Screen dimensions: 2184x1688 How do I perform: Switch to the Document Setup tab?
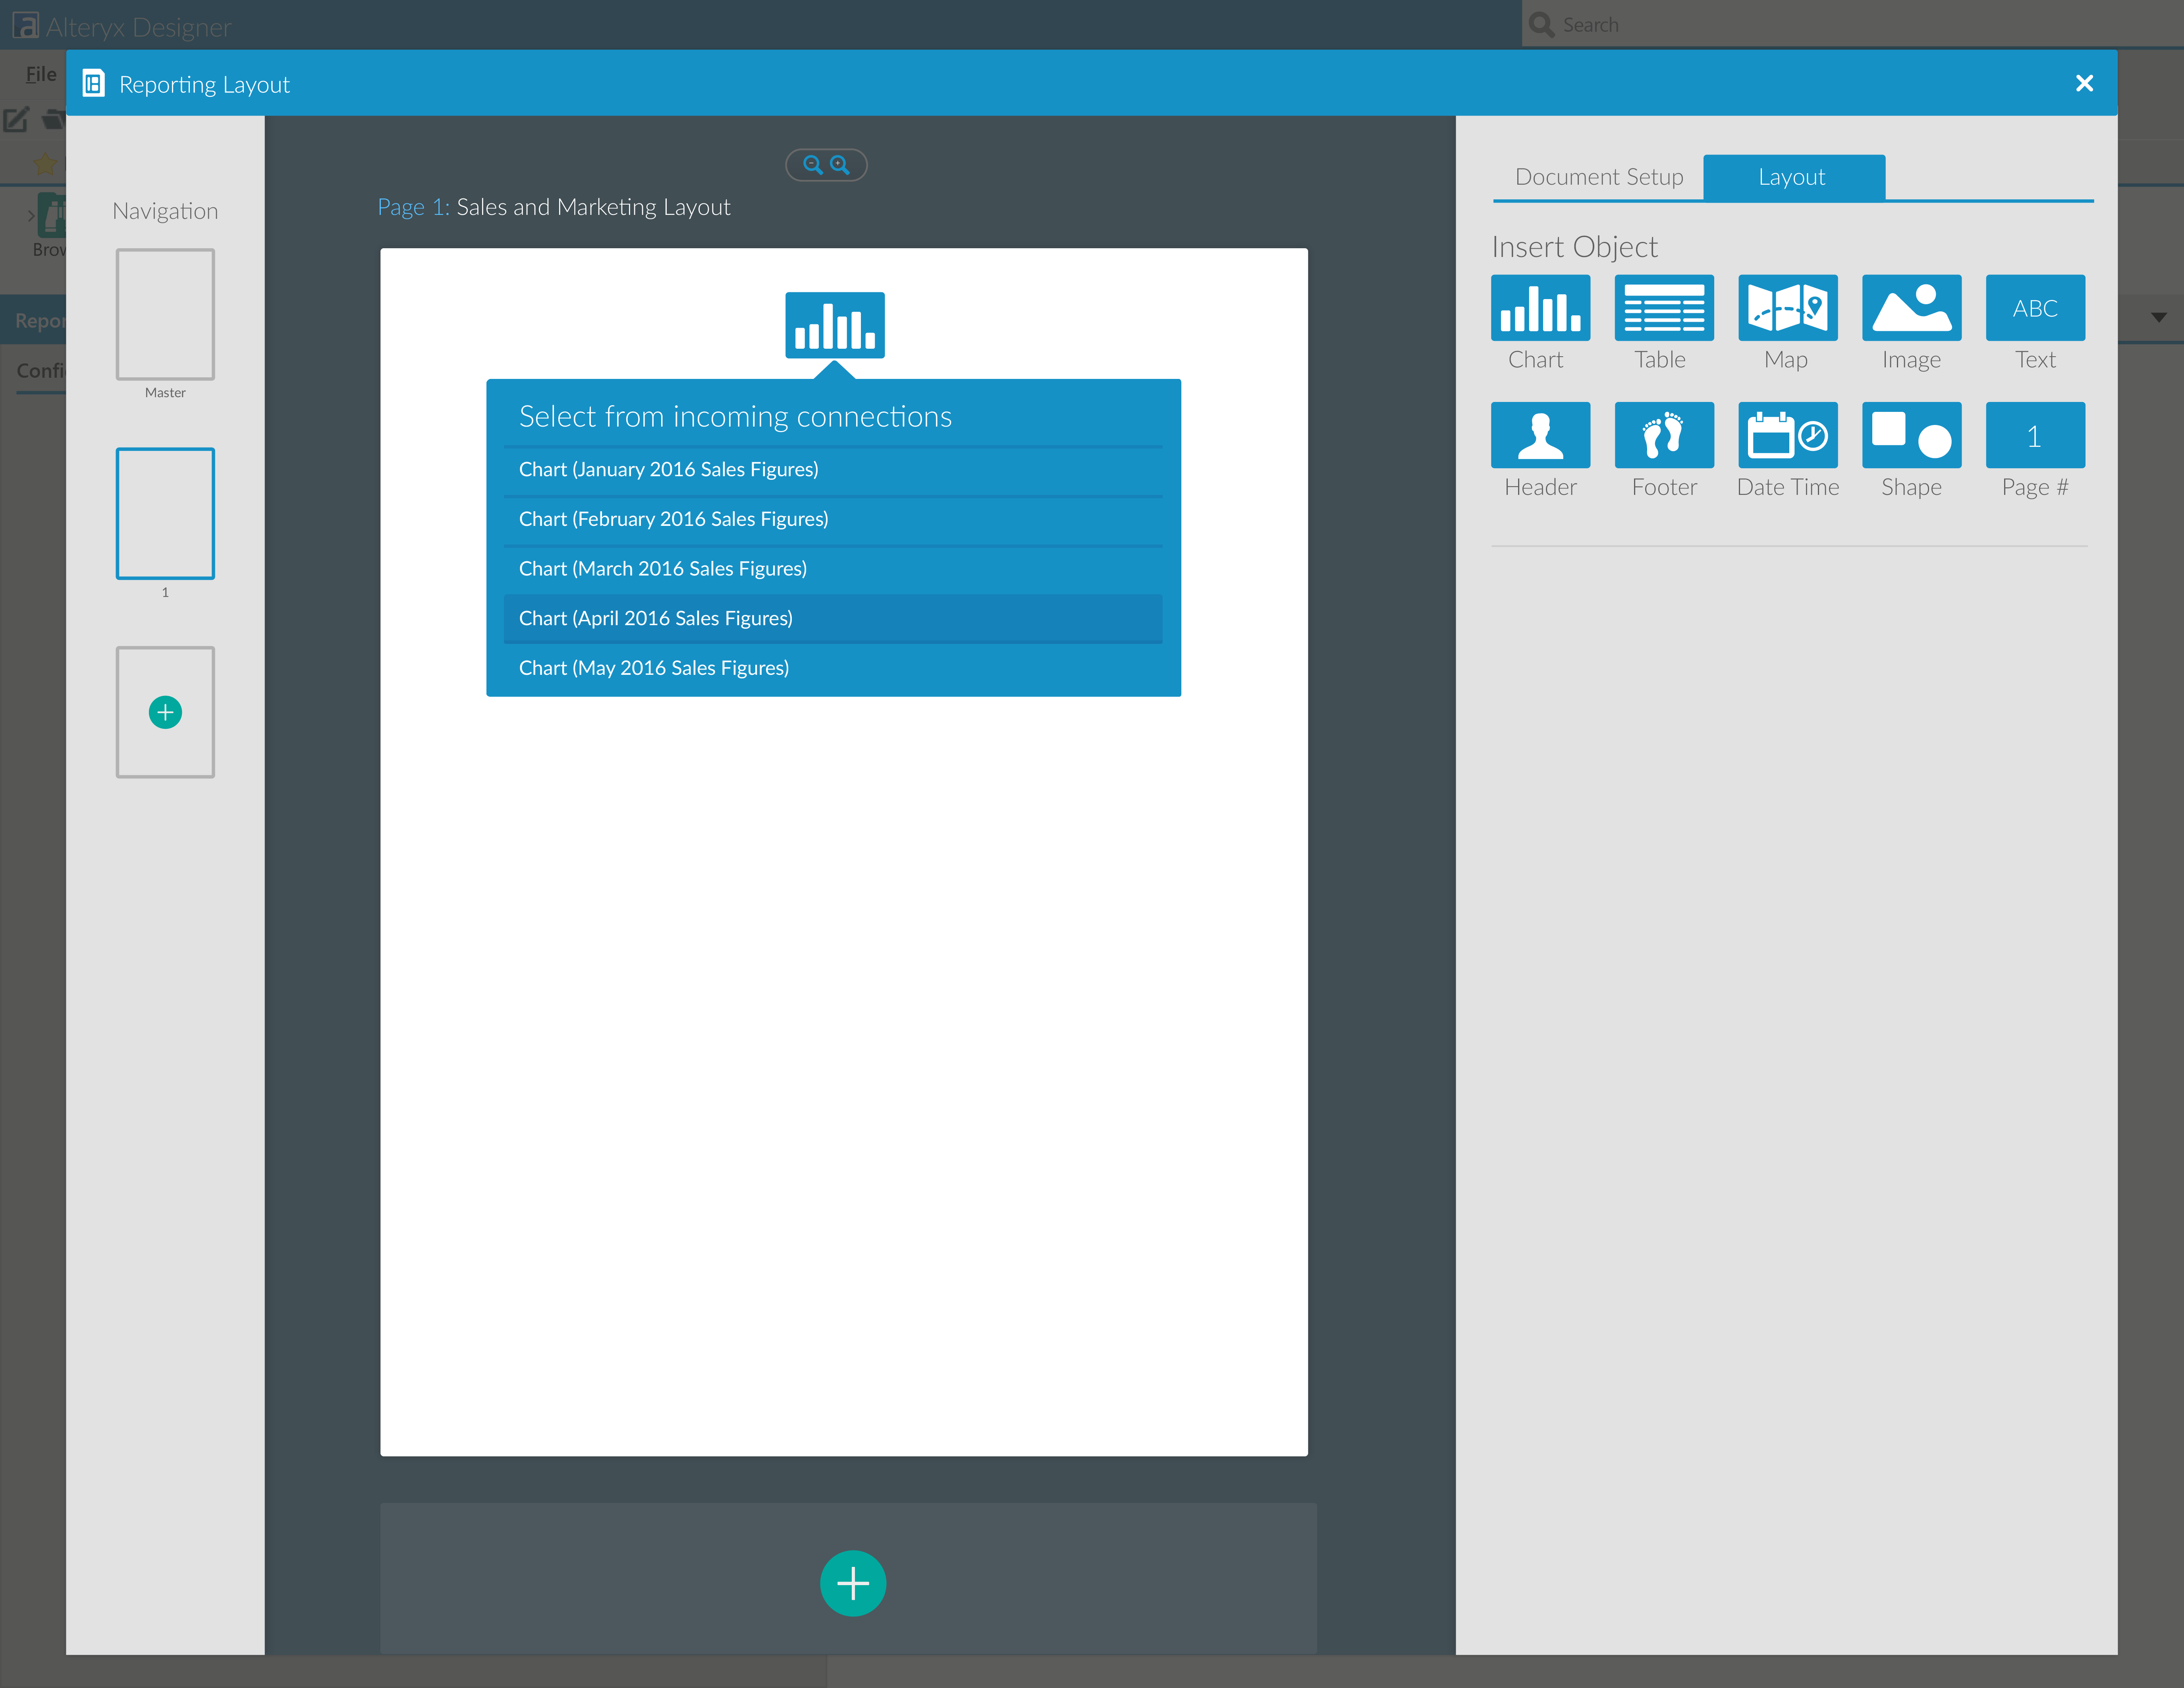pos(1598,177)
